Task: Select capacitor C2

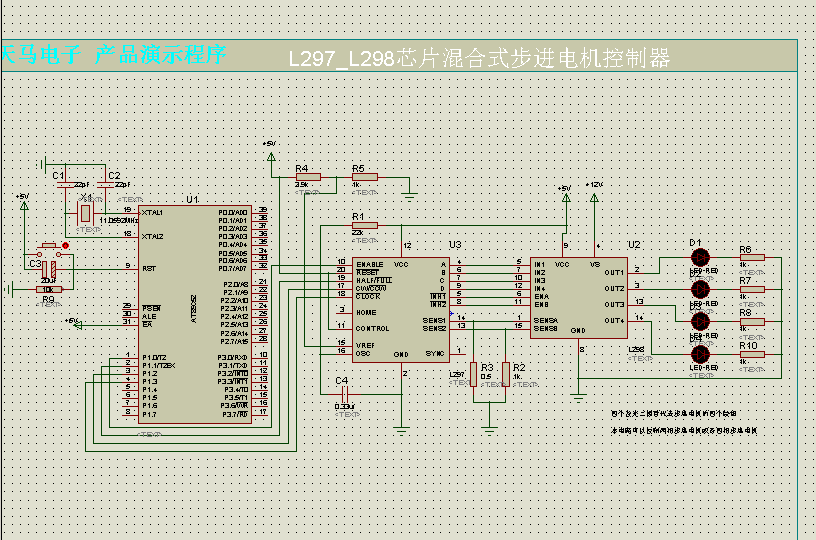Action: point(106,185)
